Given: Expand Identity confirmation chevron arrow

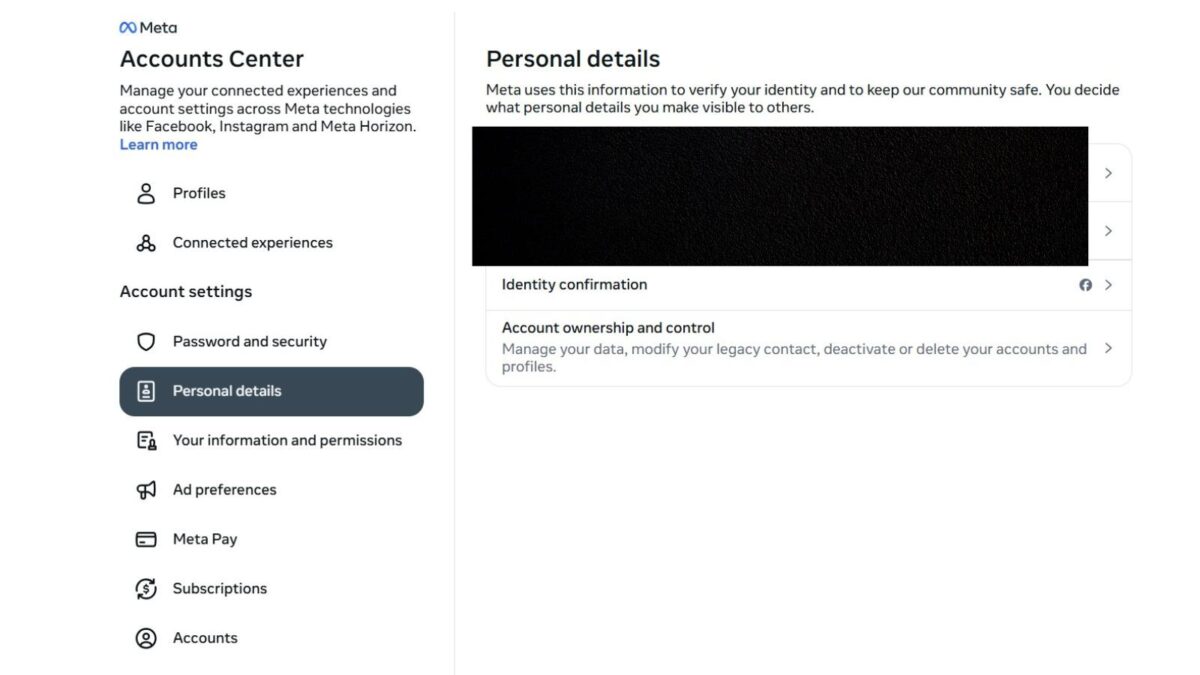Looking at the screenshot, I should 1108,285.
